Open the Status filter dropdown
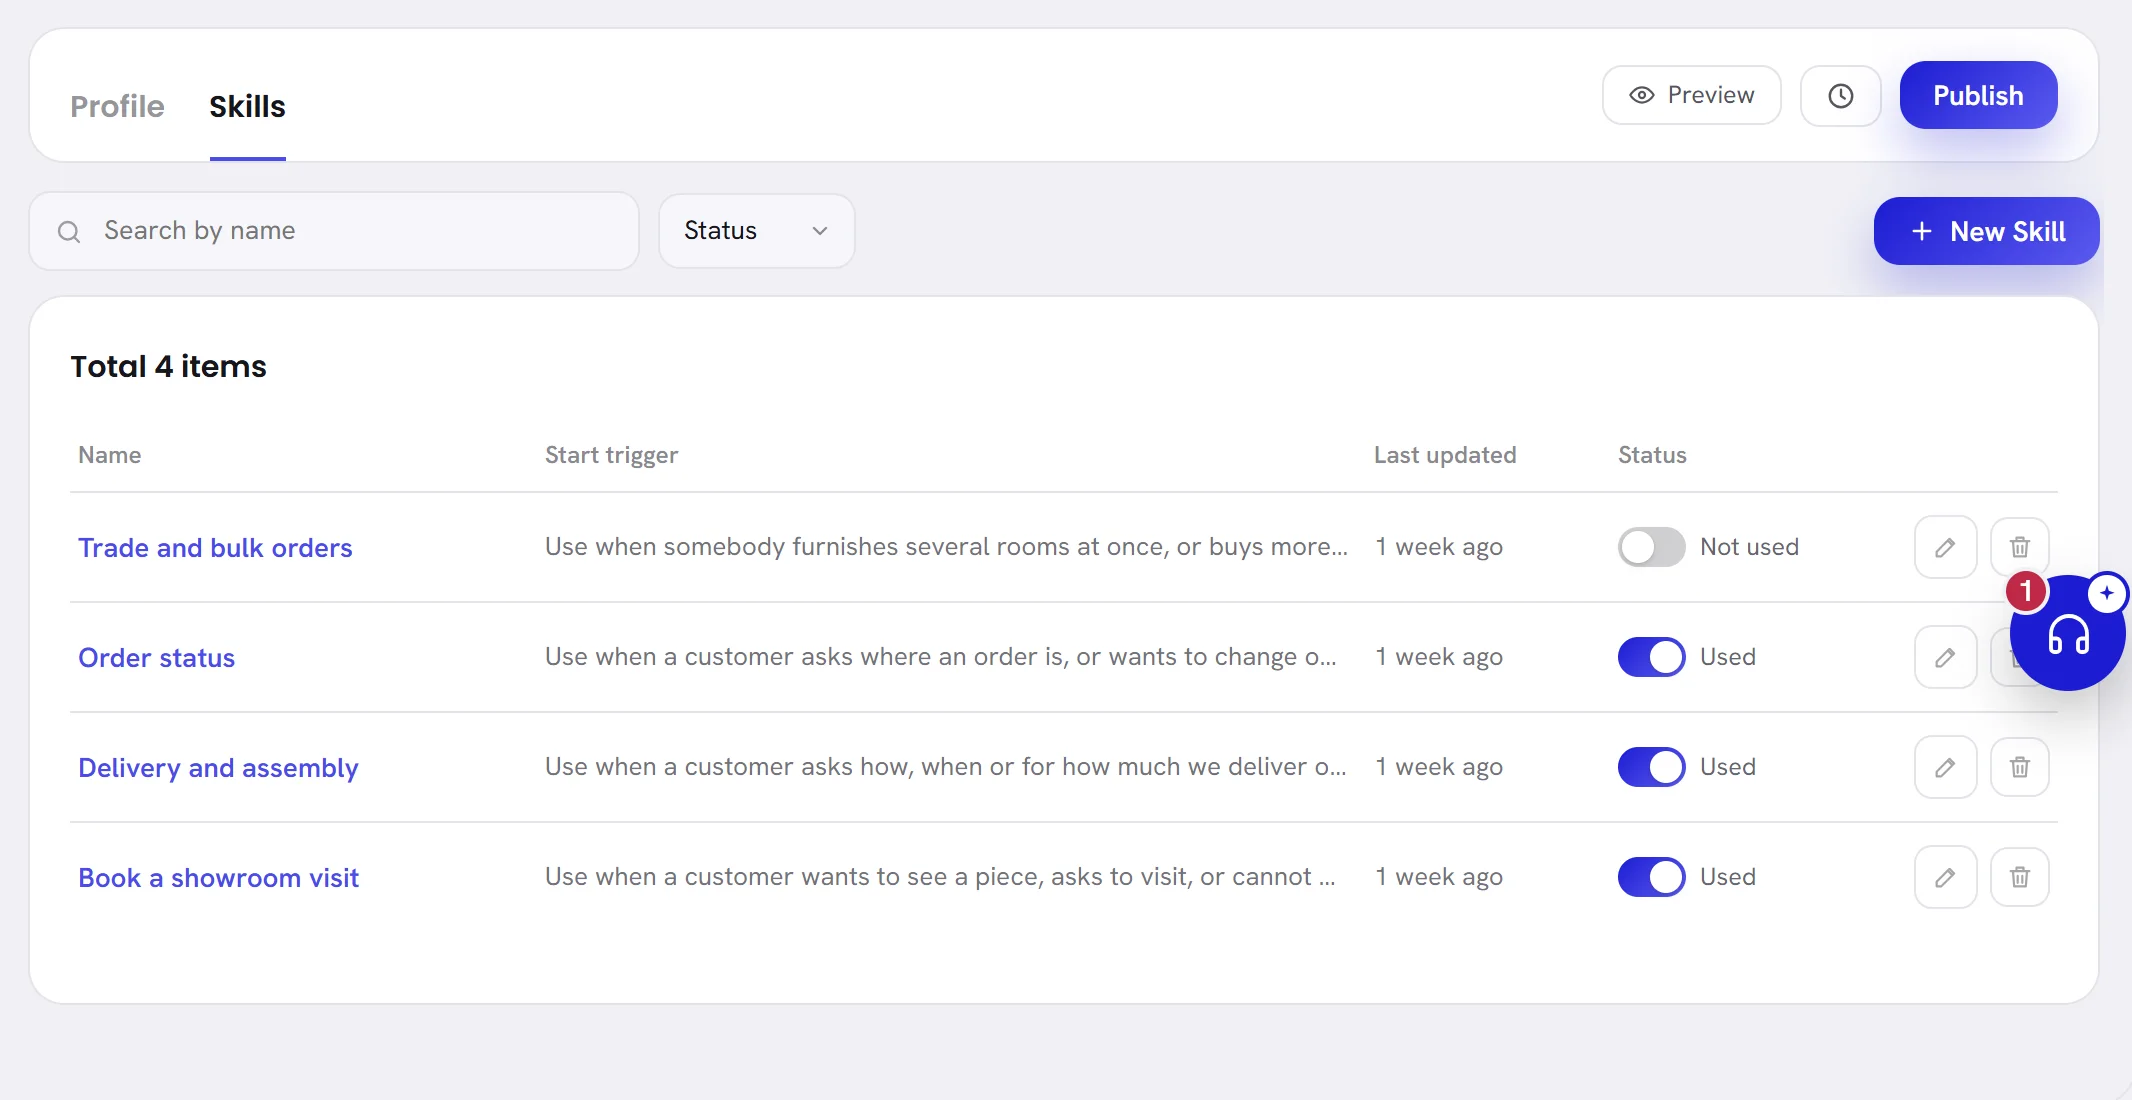The image size is (2132, 1100). tap(756, 231)
